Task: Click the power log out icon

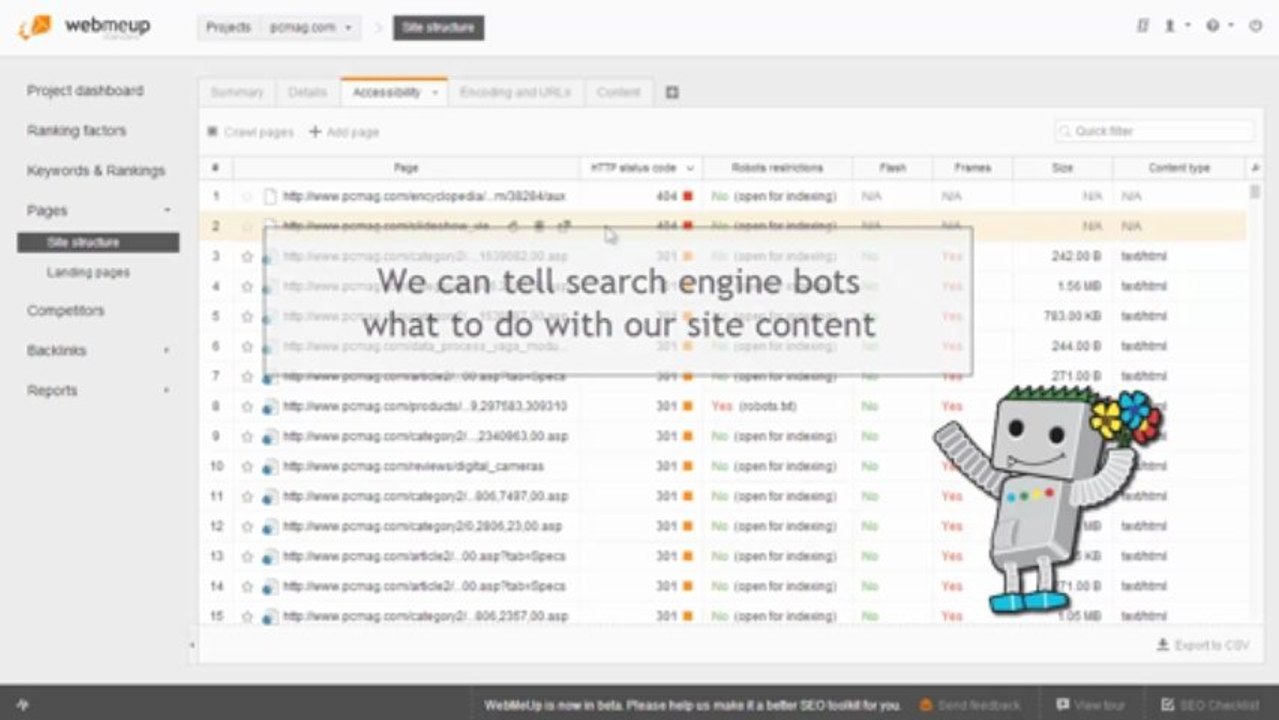Action: click(1256, 26)
